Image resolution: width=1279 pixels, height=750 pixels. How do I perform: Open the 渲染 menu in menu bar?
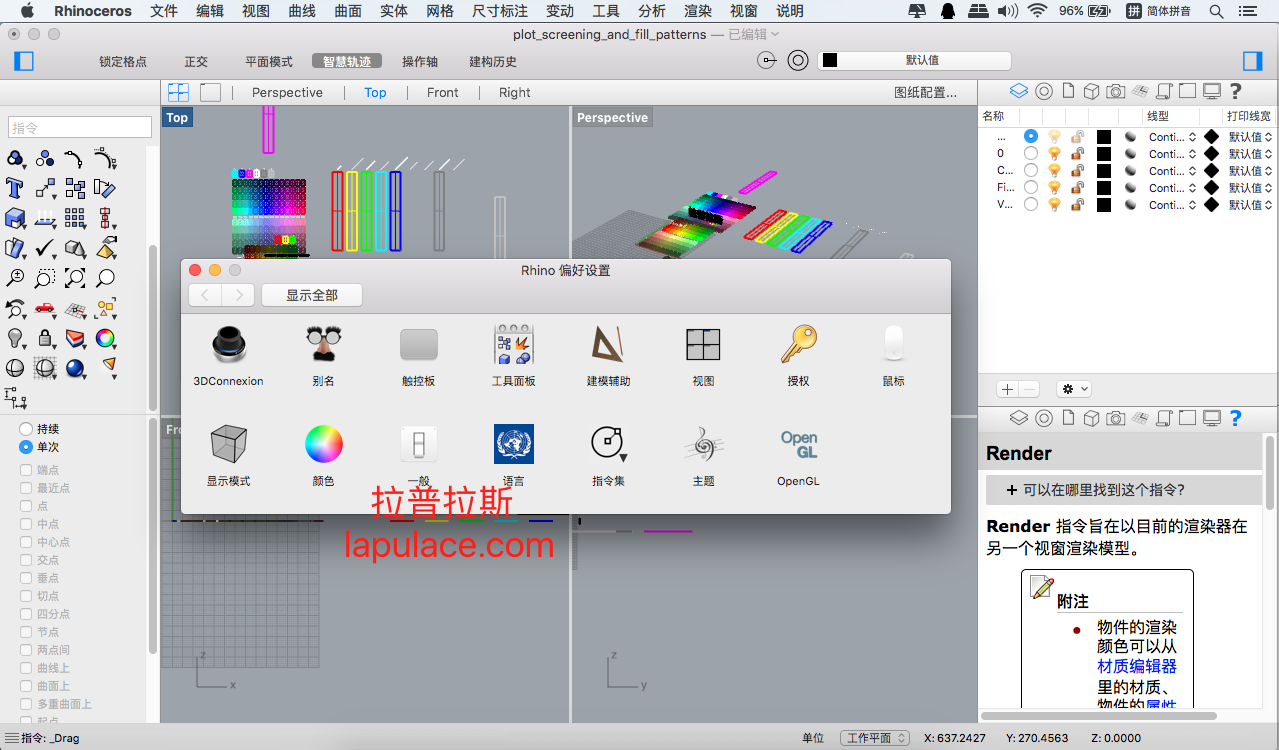(x=698, y=11)
